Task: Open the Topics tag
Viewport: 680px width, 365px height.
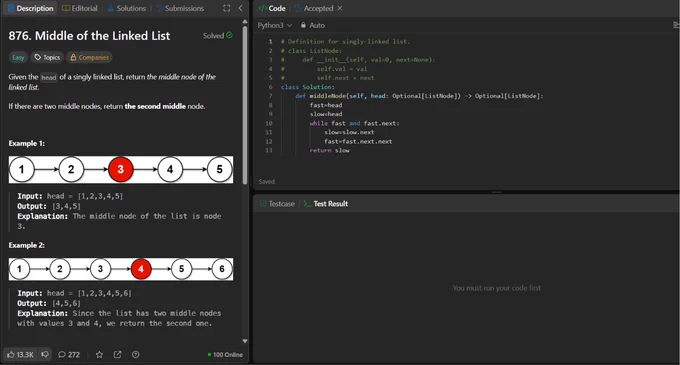Action: tap(47, 57)
